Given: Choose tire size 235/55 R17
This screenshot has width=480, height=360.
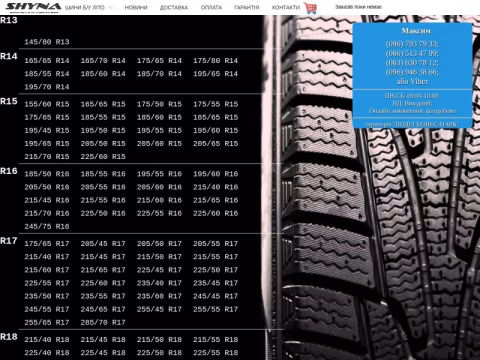Looking at the screenshot, I should (103, 296).
